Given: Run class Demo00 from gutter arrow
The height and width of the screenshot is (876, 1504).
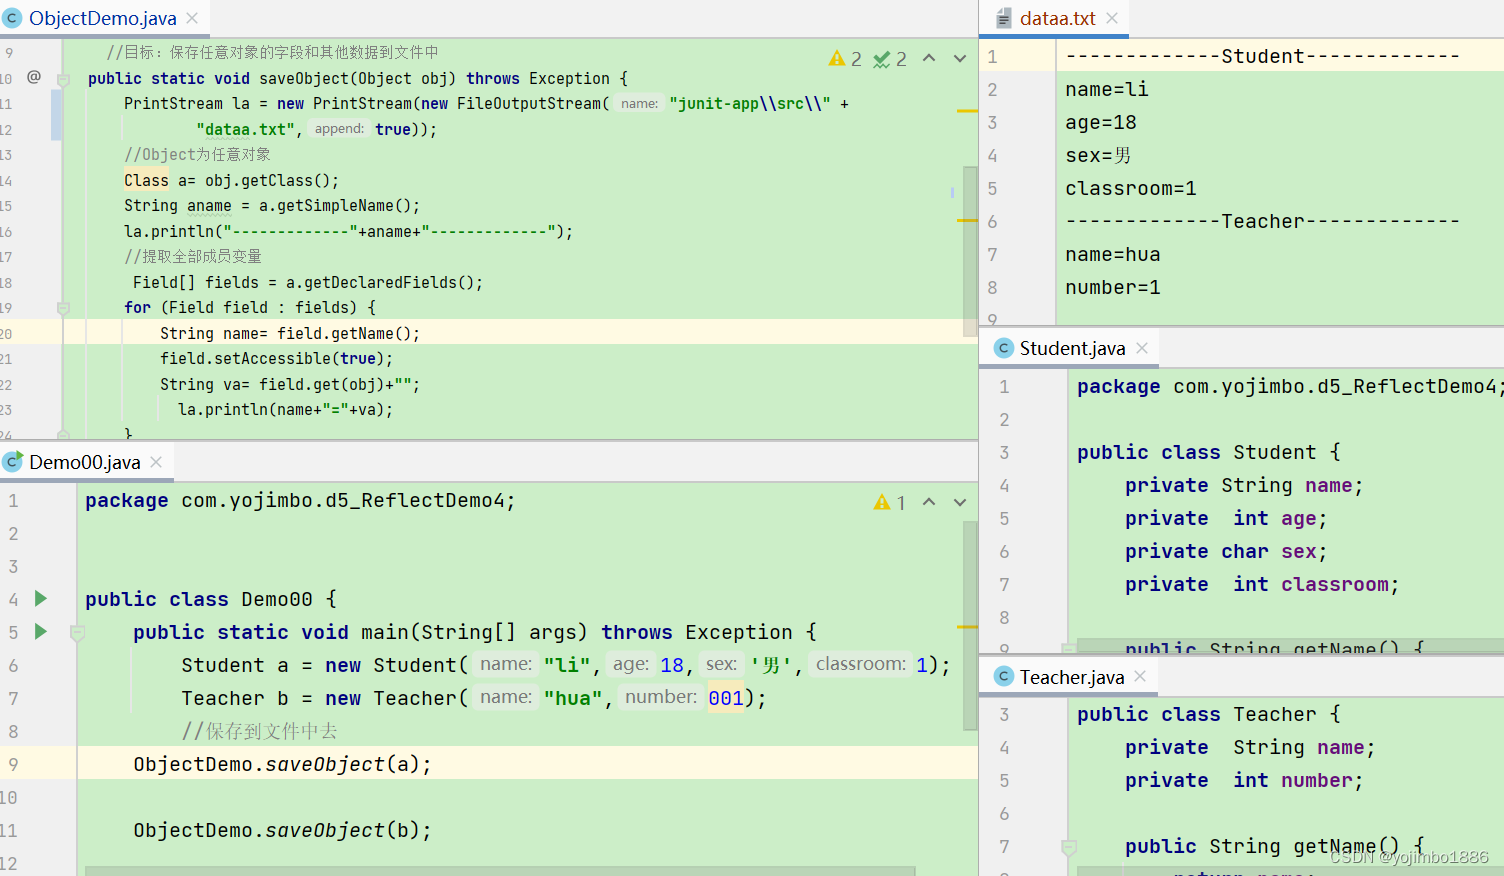Looking at the screenshot, I should [x=41, y=598].
